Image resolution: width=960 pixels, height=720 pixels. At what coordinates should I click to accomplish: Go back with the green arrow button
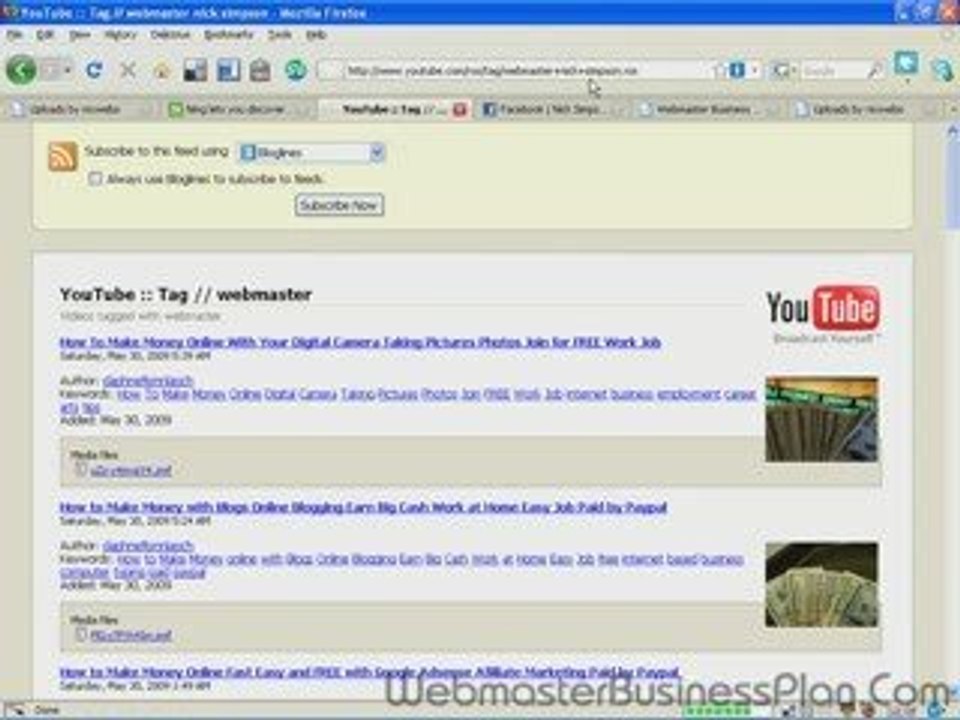[x=21, y=70]
